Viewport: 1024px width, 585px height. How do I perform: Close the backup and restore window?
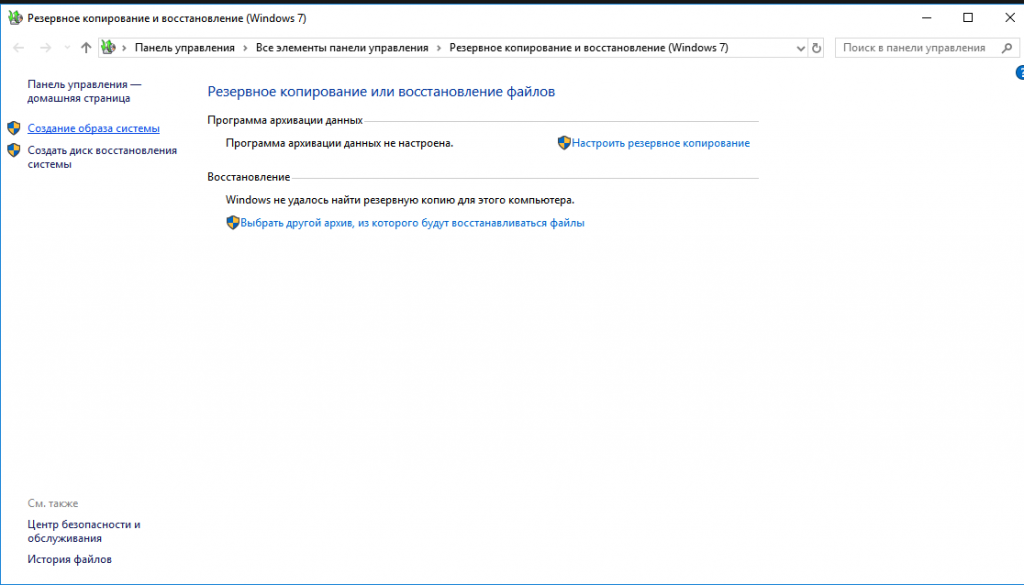tap(1009, 18)
